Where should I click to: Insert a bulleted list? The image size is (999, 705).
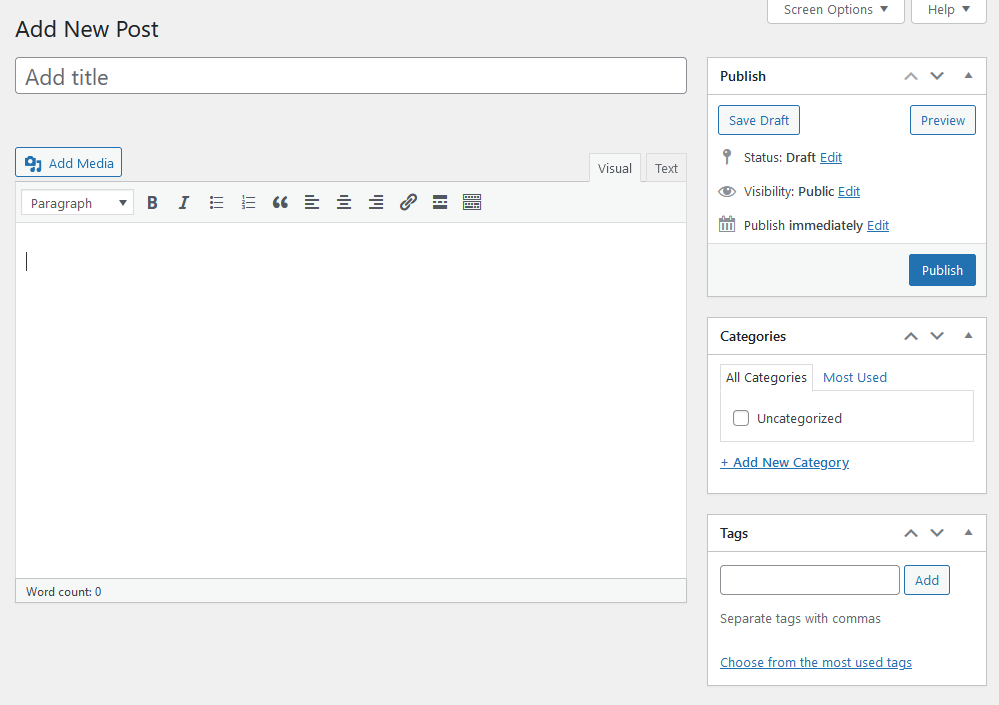pos(216,203)
